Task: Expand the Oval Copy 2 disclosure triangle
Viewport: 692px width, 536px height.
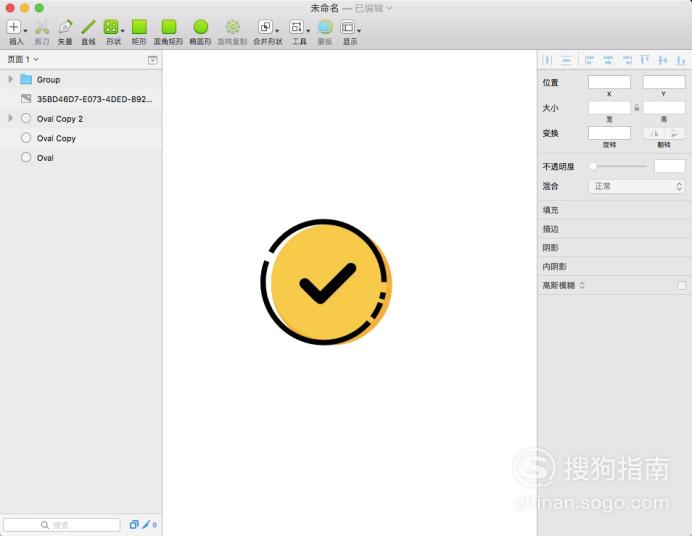Action: coord(11,118)
